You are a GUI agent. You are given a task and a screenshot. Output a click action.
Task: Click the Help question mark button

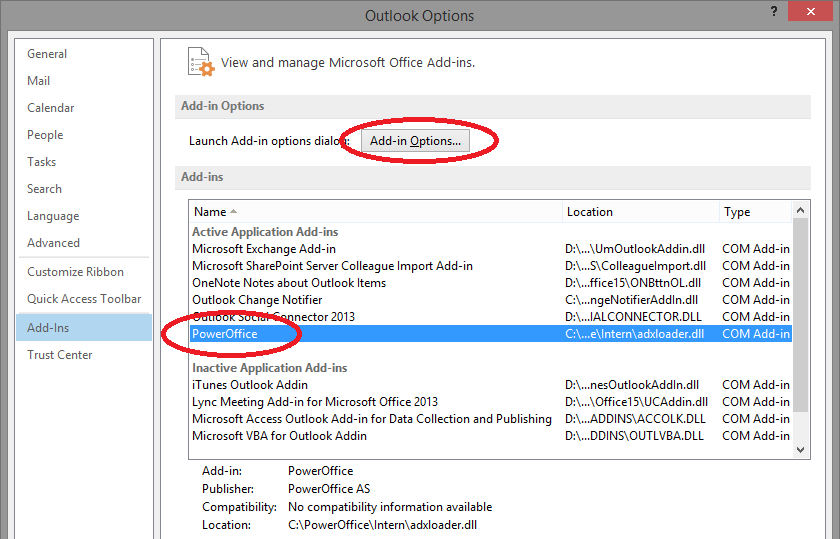774,11
